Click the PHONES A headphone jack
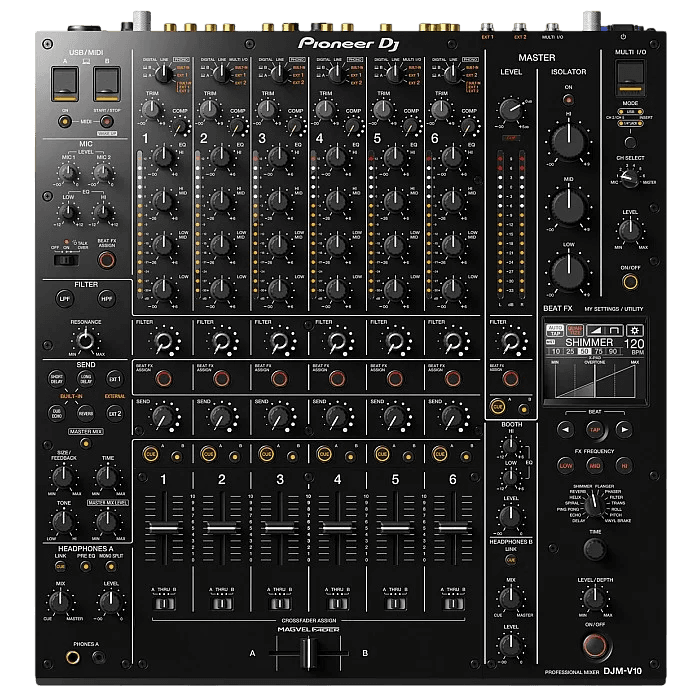Screen dimensions: 700x700 tap(72, 657)
